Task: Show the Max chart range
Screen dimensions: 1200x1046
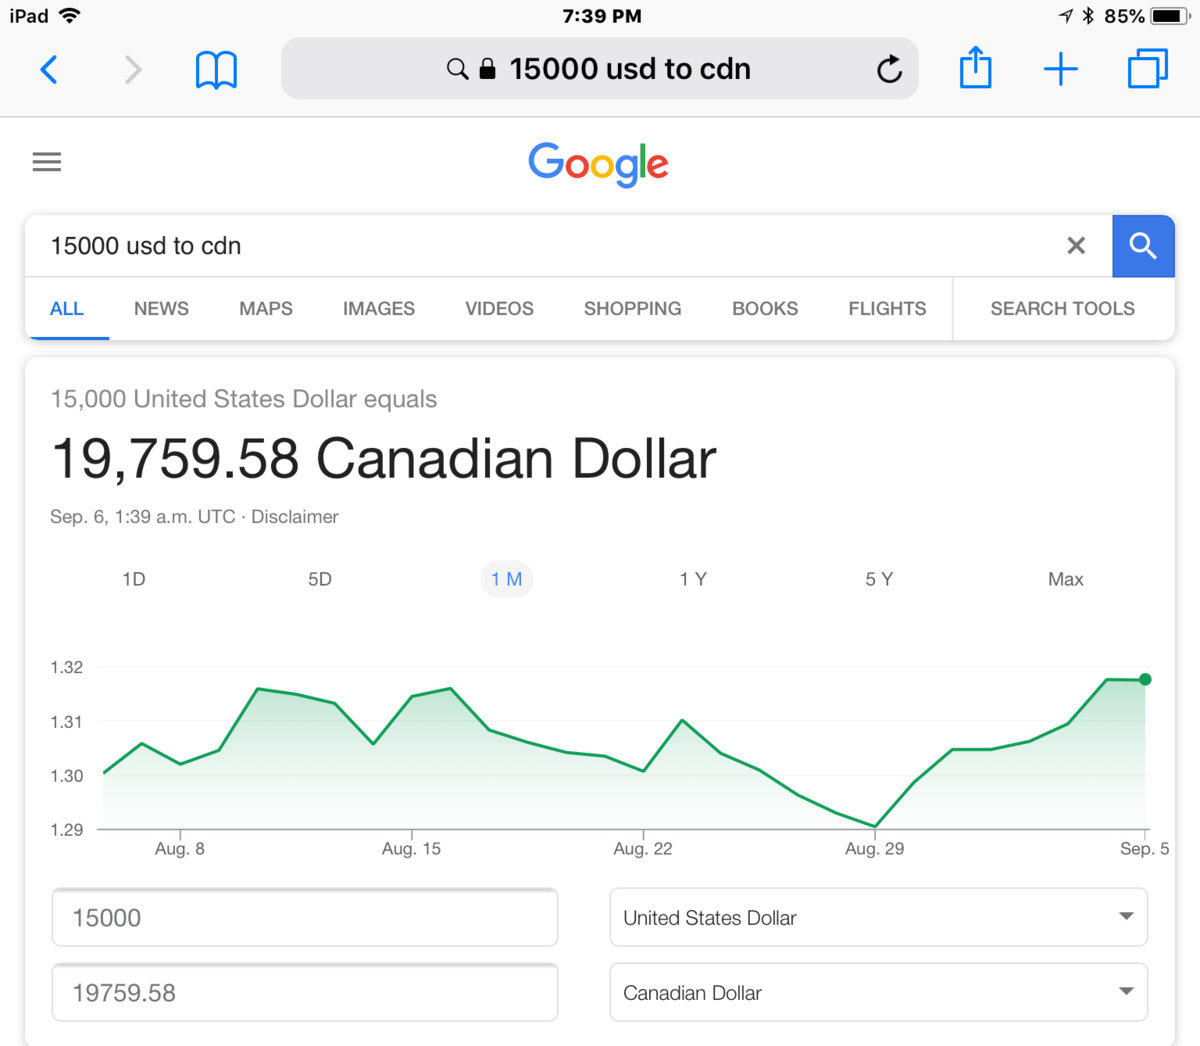Action: click(x=1065, y=579)
